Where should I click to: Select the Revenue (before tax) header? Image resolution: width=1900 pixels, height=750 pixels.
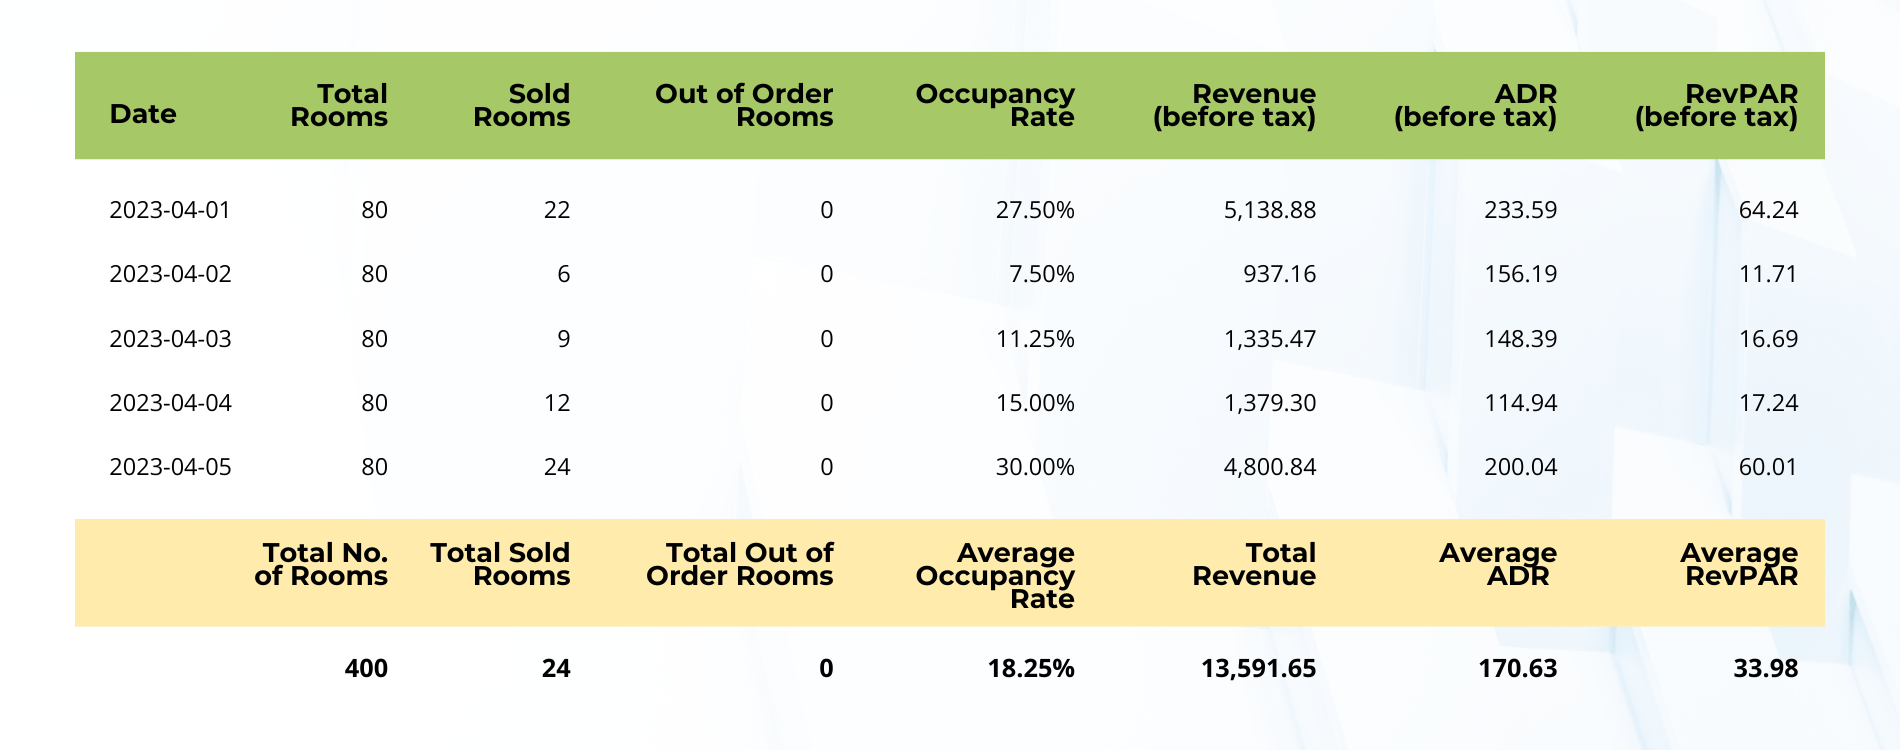pyautogui.click(x=1234, y=105)
